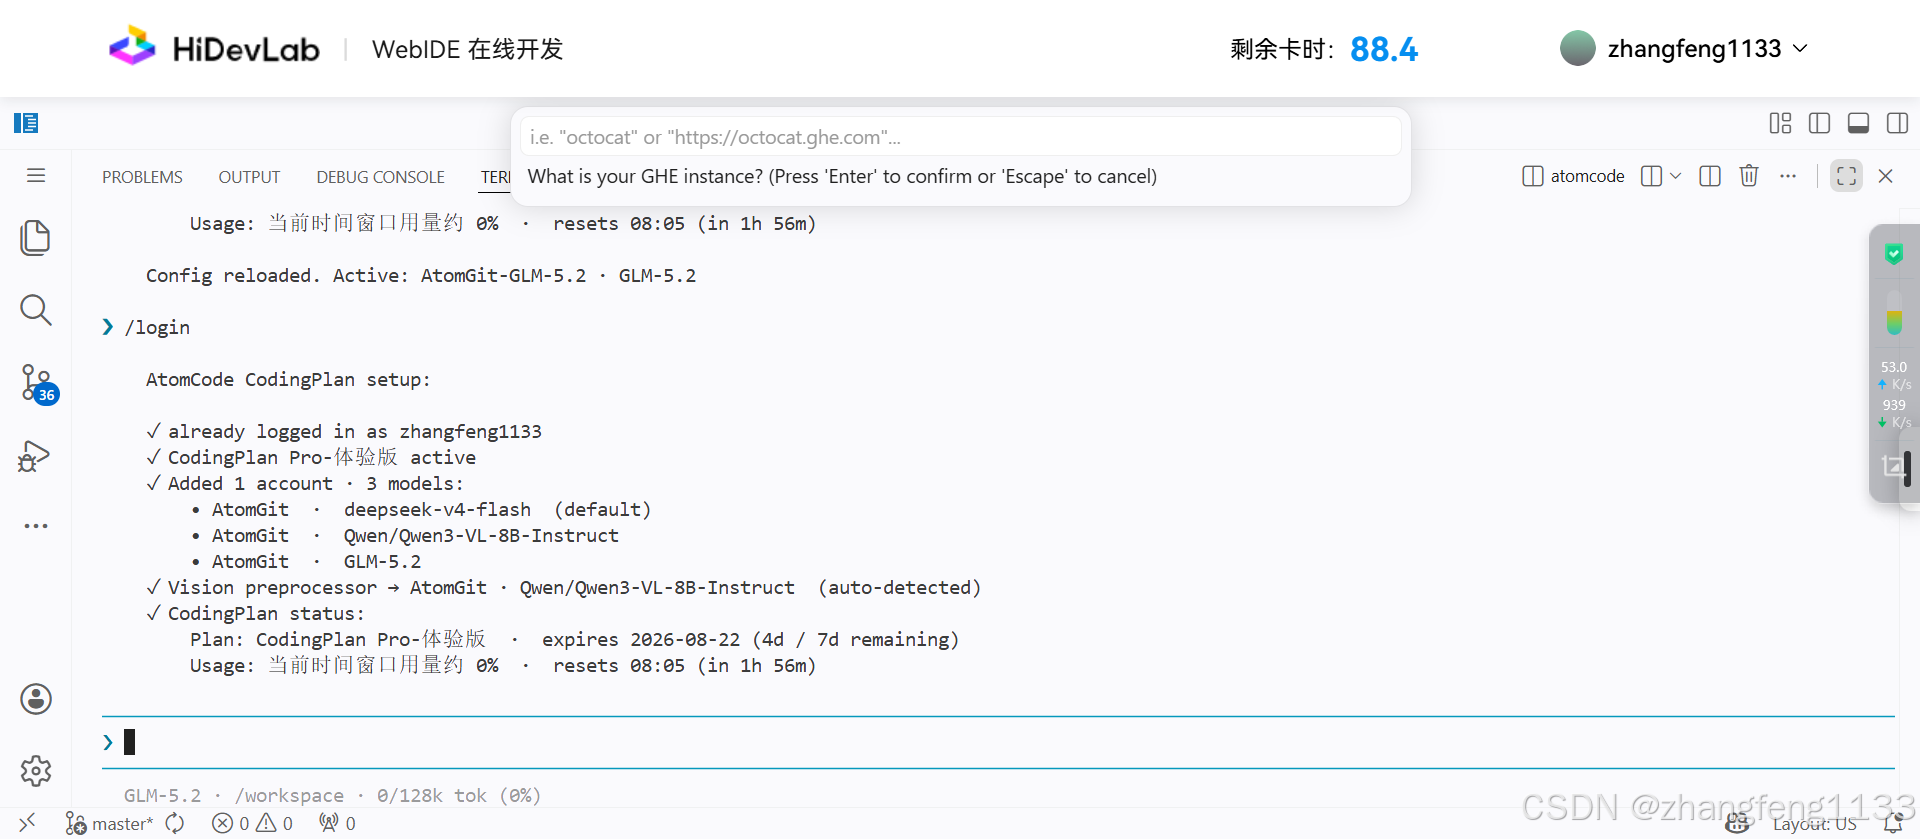Click the network speed readout 53.0 K/s
1920x839 pixels.
[1895, 375]
